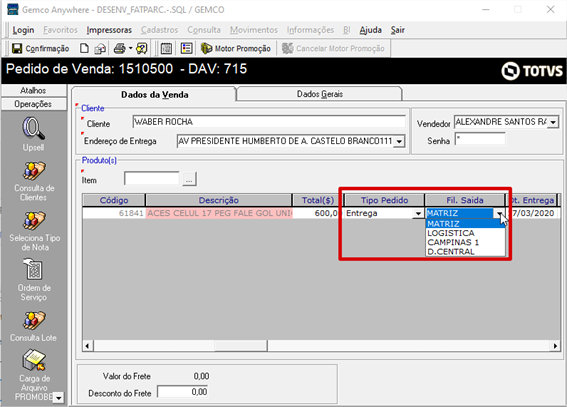The width and height of the screenshot is (567, 407).
Task: Open the Upsell magnifier shortcut
Action: [x=34, y=134]
